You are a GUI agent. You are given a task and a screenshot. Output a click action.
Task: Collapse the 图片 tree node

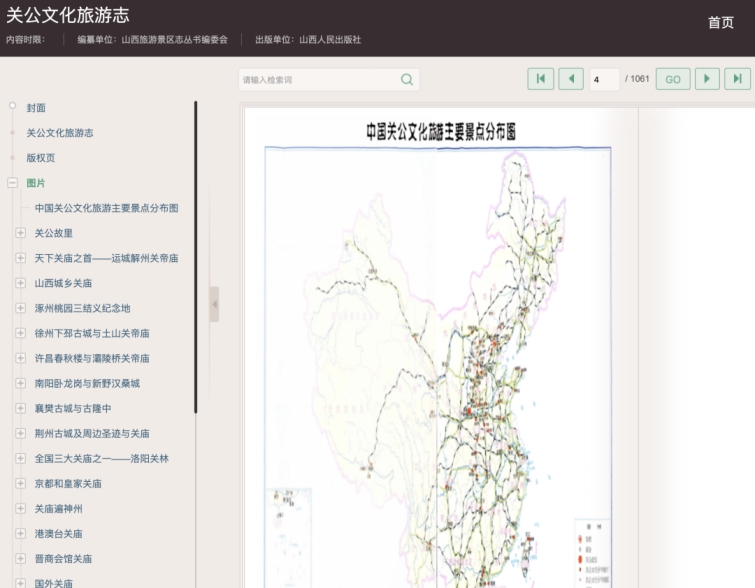pyautogui.click(x=13, y=183)
